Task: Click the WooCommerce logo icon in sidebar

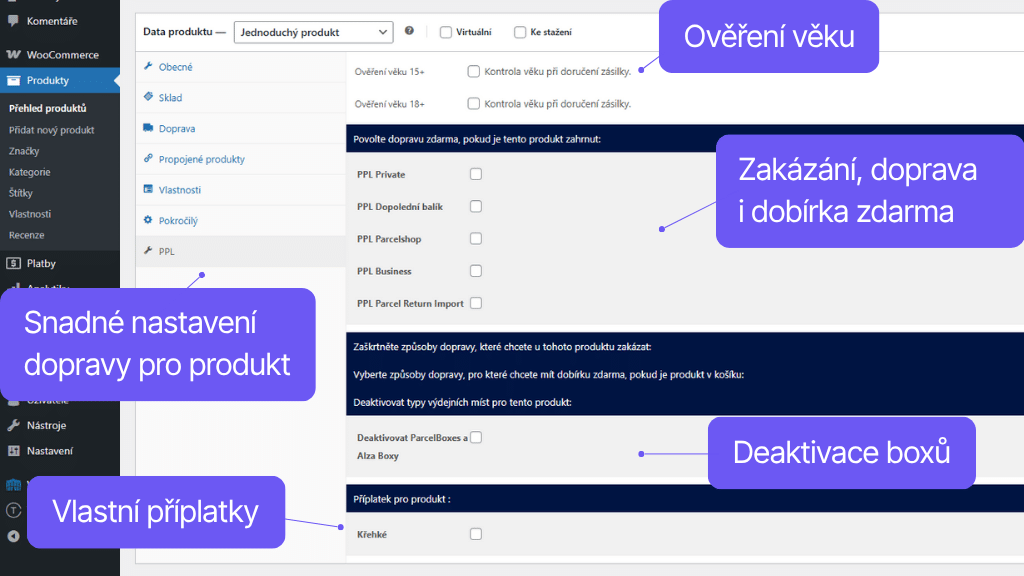Action: pyautogui.click(x=14, y=55)
